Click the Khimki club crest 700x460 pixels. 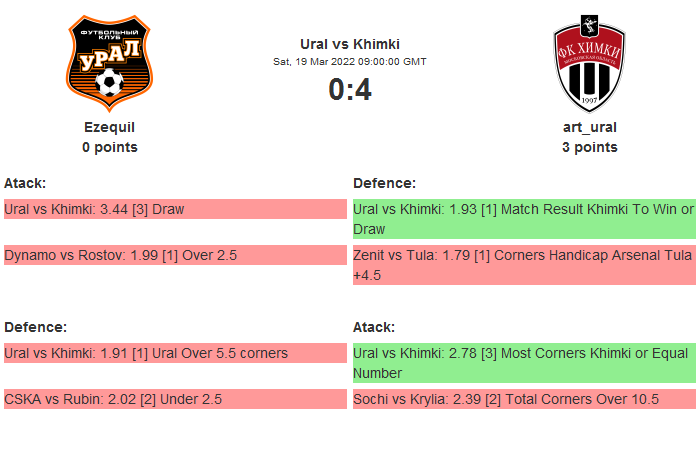point(589,64)
